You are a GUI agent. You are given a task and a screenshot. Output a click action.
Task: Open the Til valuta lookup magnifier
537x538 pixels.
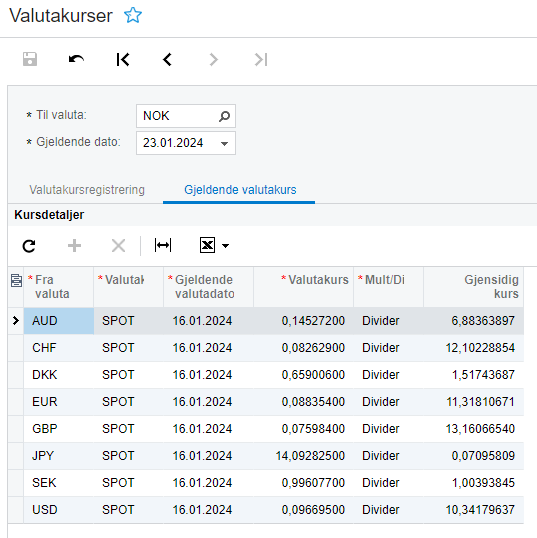224,116
